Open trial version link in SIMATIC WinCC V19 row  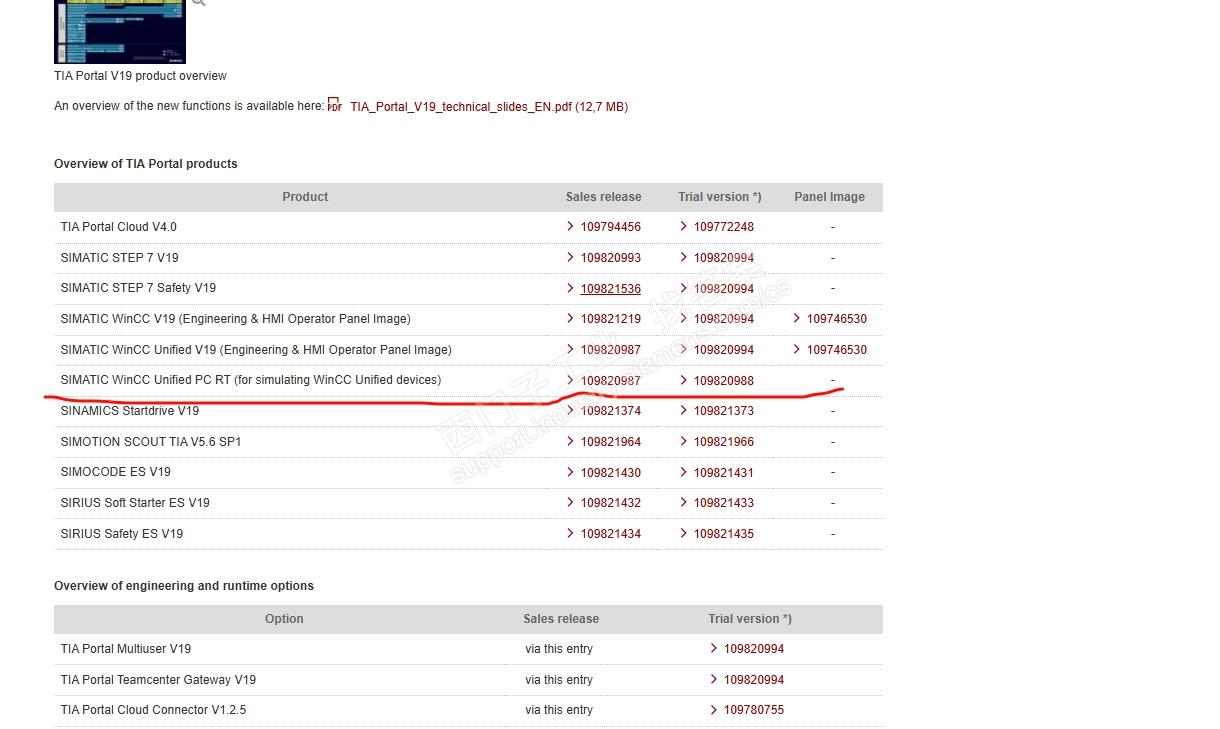click(x=724, y=319)
